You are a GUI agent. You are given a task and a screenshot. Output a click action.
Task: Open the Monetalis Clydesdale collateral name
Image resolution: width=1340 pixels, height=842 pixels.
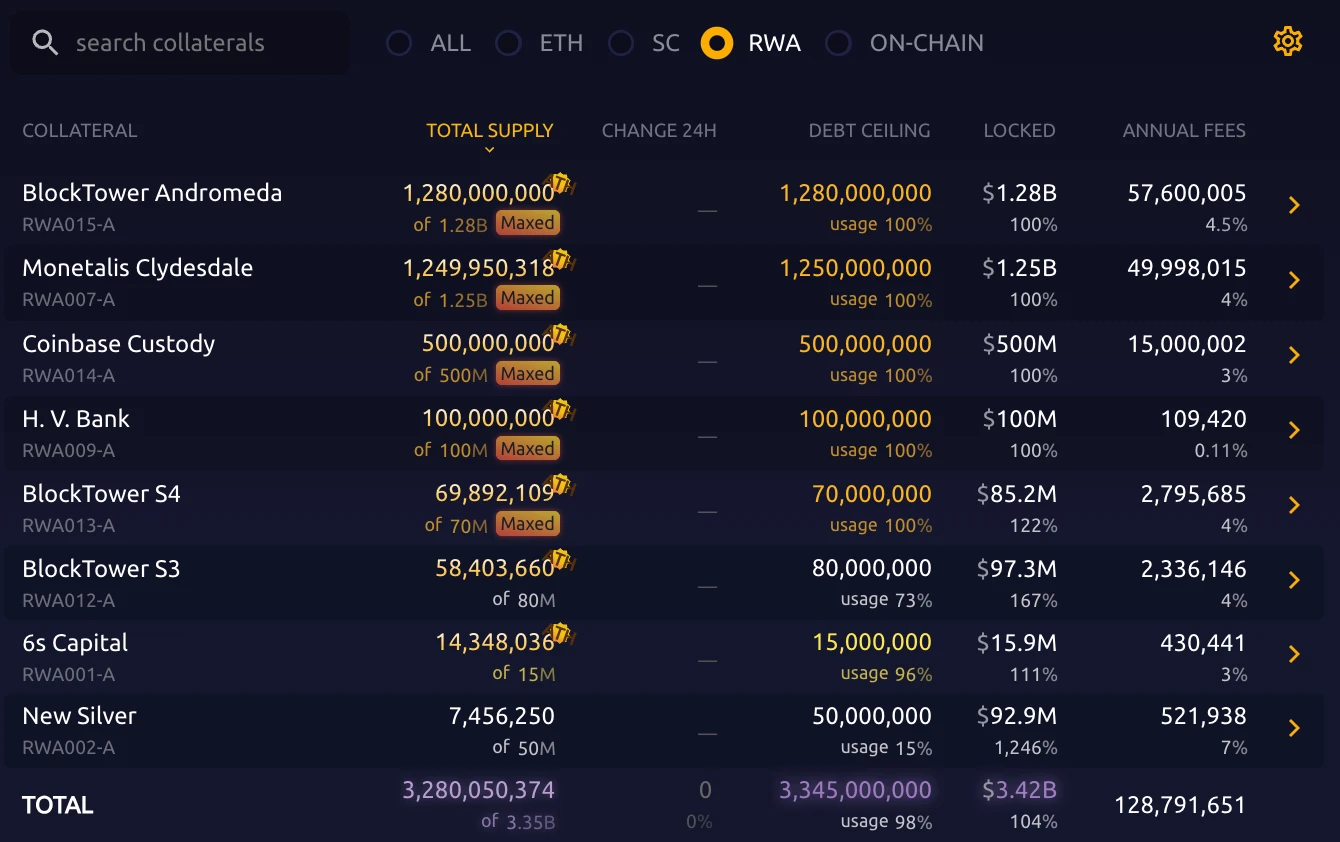(x=138, y=268)
